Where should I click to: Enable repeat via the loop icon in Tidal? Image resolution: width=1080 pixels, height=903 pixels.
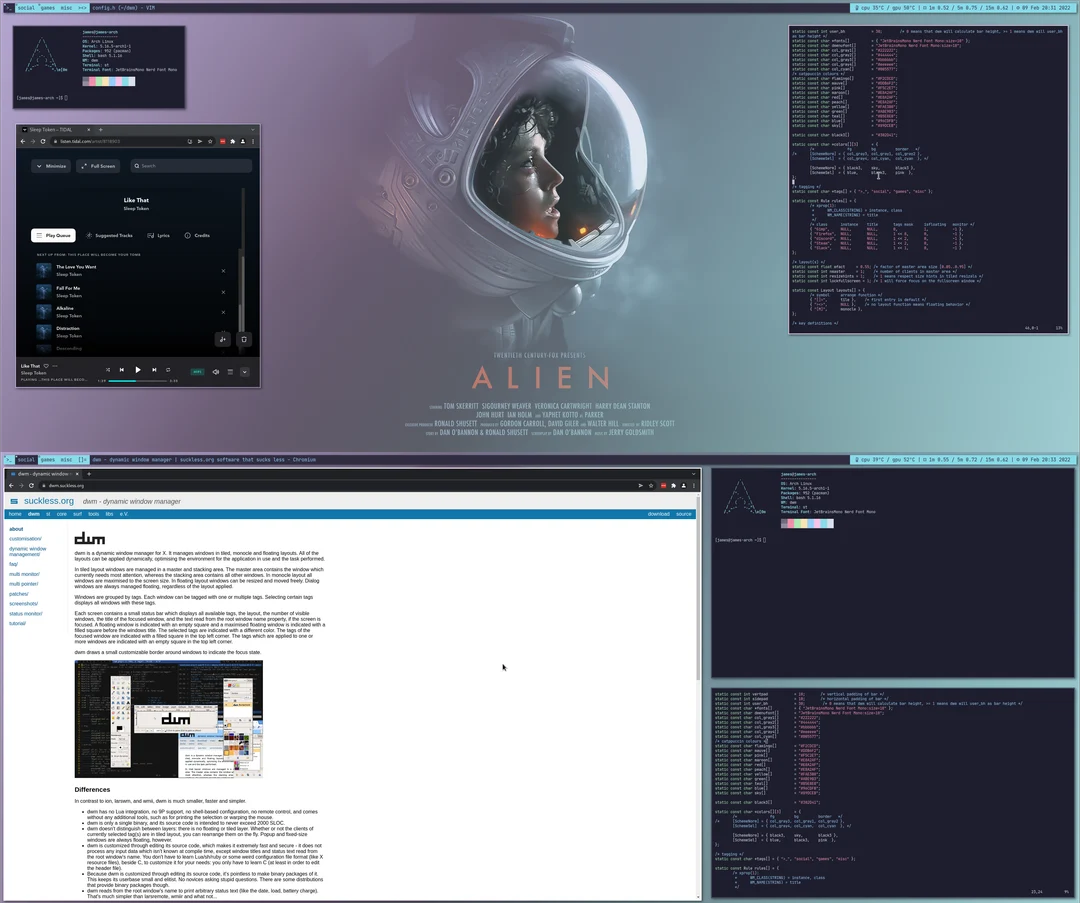[x=167, y=370]
